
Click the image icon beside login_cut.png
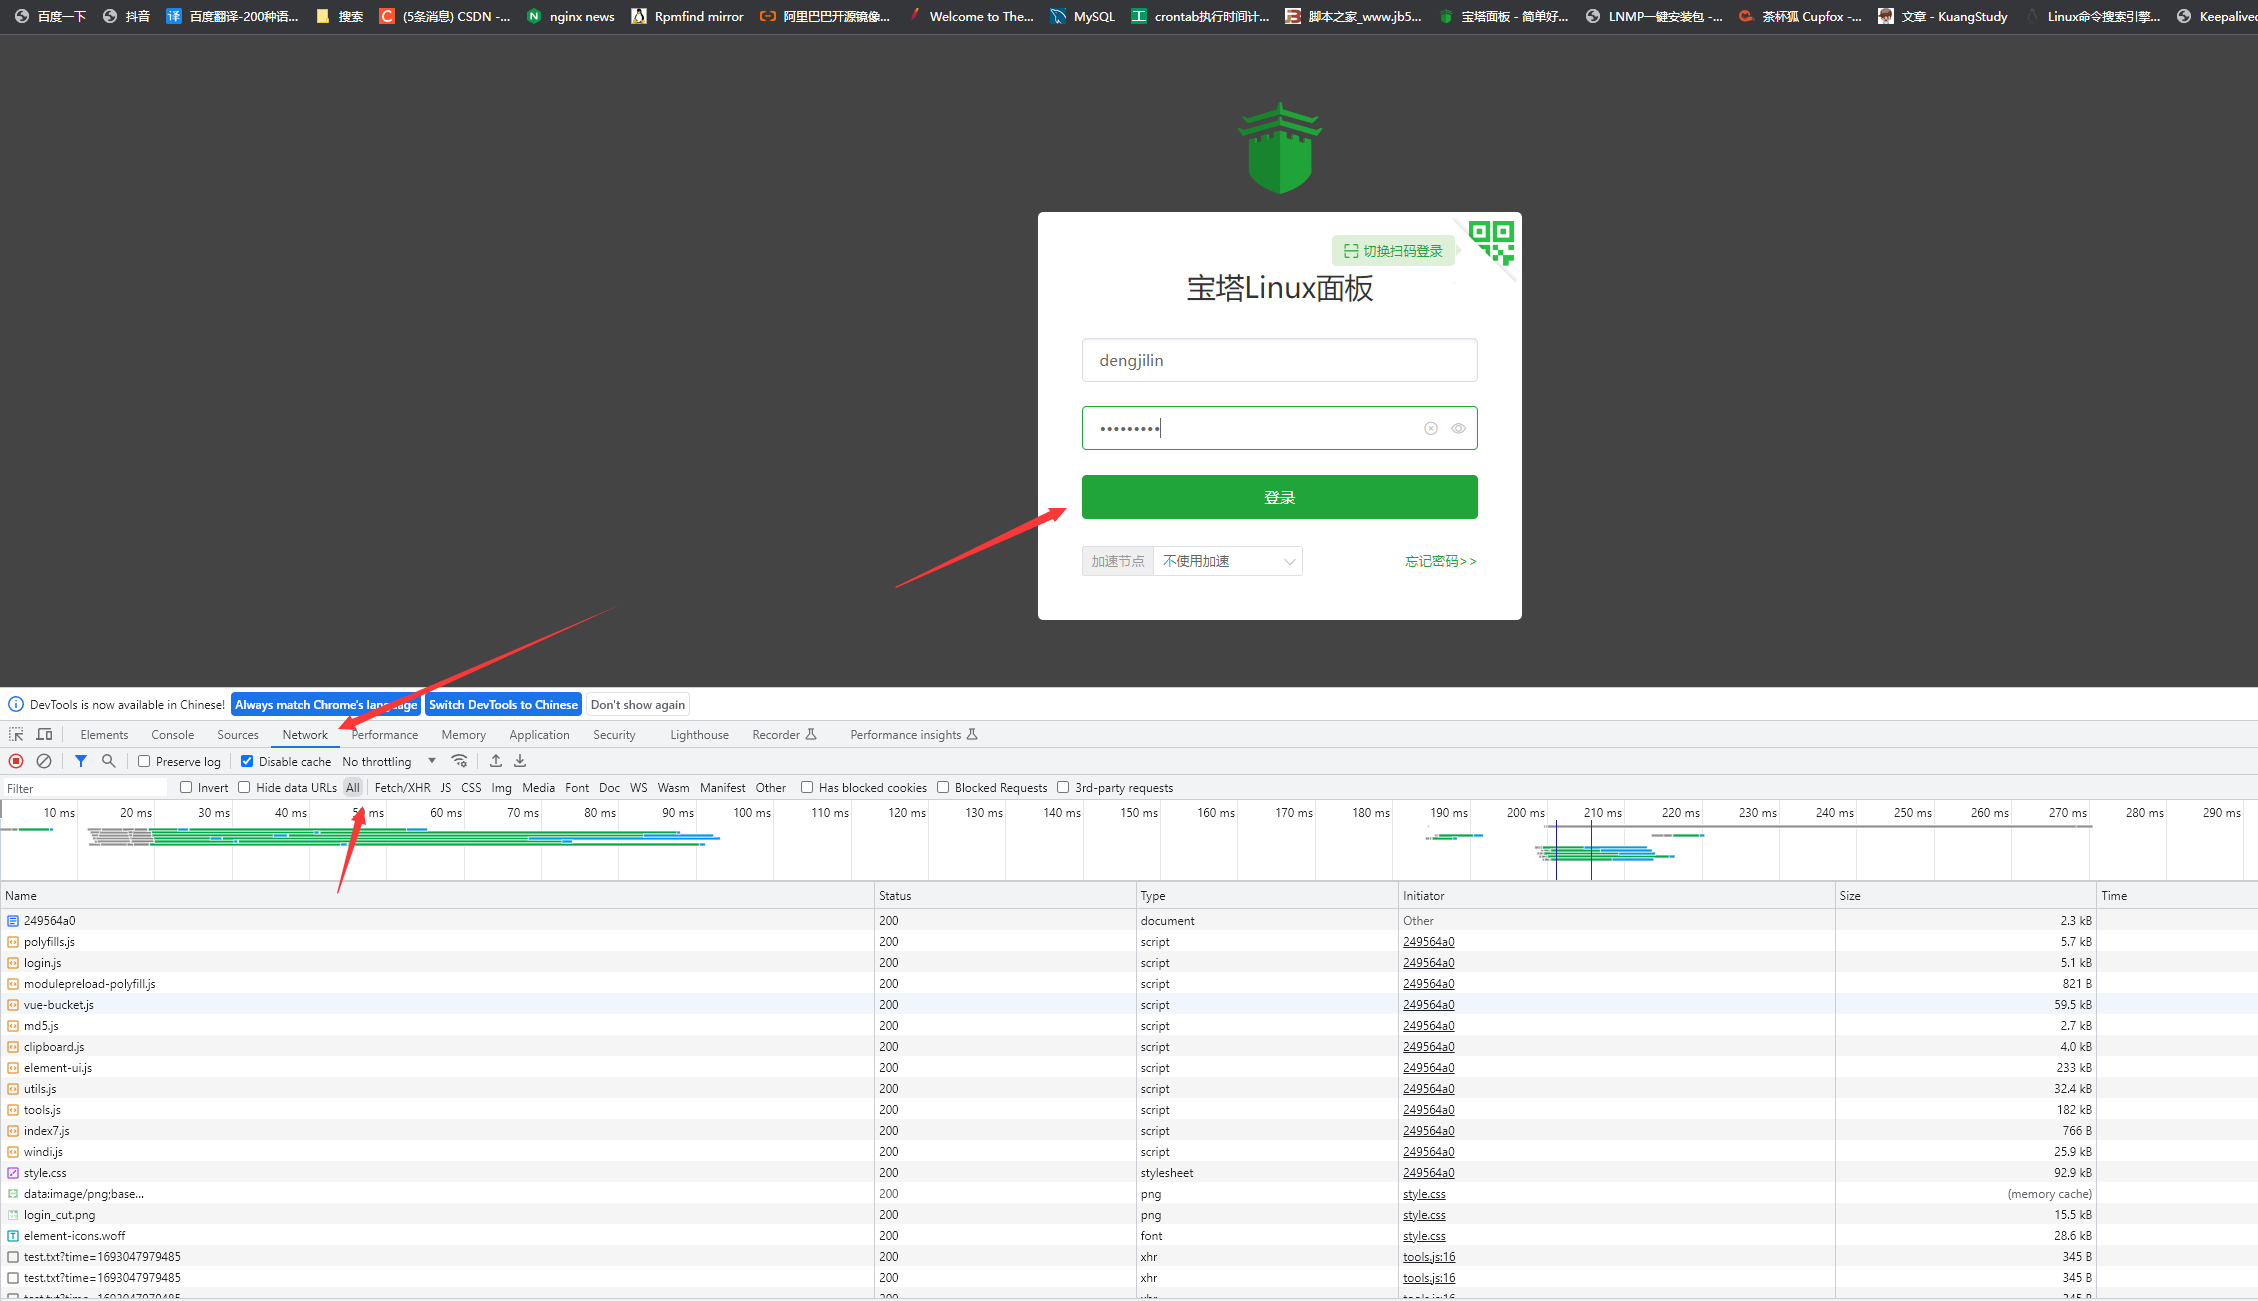13,1215
